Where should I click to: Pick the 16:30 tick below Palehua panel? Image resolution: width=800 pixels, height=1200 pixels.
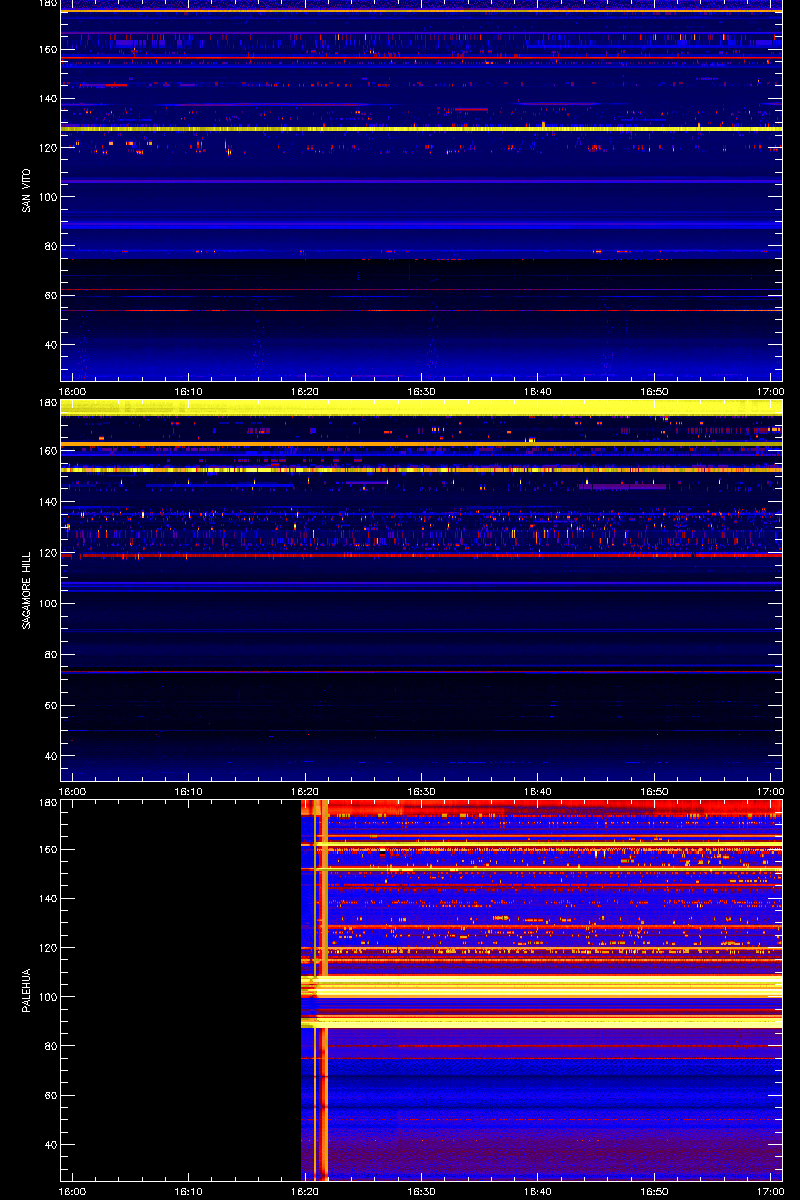pyautogui.click(x=422, y=1191)
